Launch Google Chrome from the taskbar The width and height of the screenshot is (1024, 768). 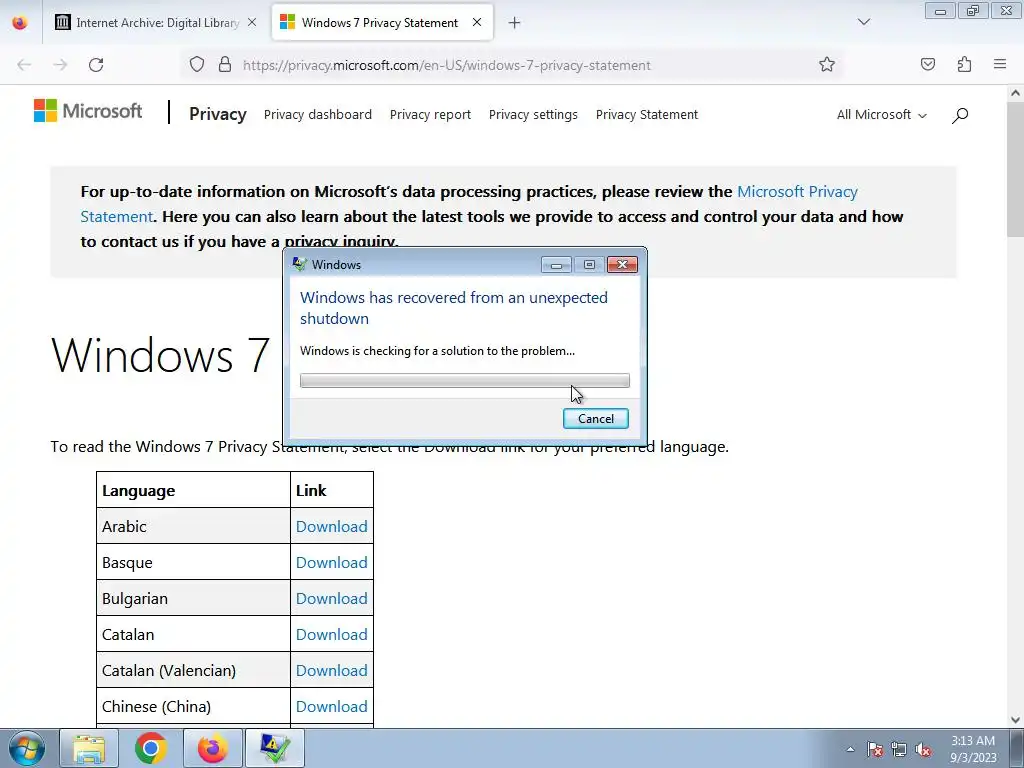point(151,748)
